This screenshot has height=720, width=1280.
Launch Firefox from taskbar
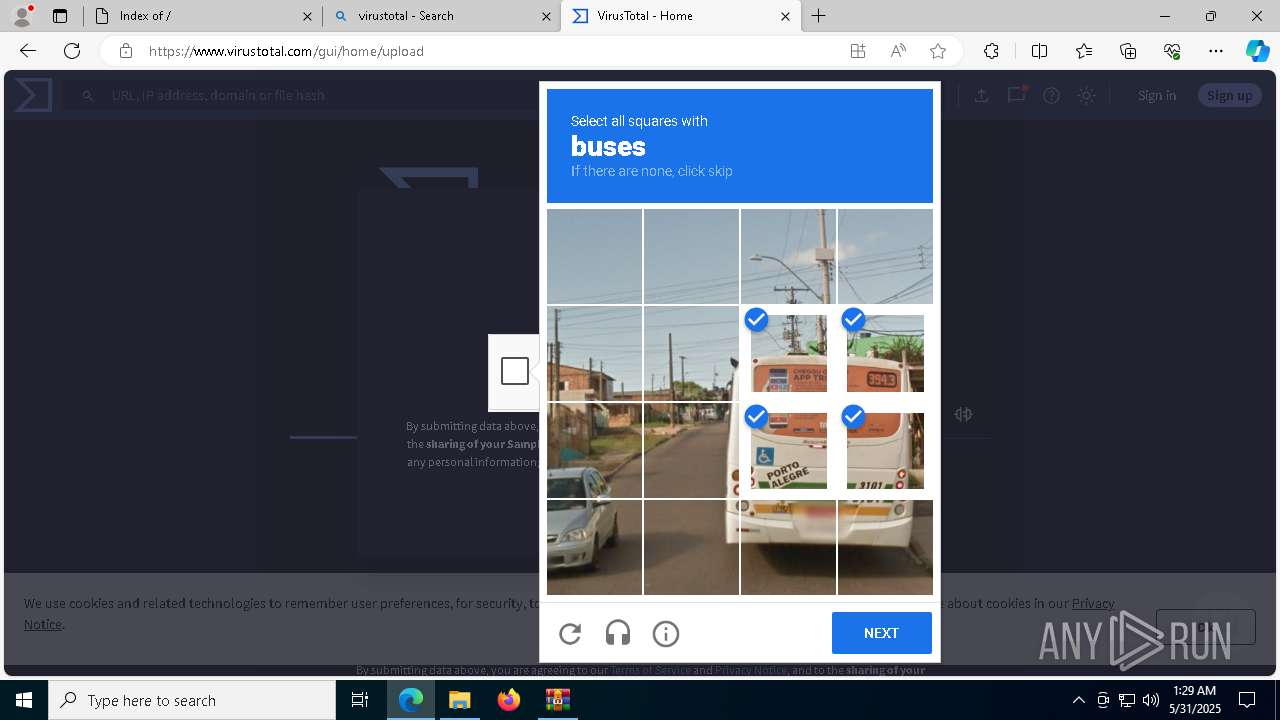click(508, 700)
